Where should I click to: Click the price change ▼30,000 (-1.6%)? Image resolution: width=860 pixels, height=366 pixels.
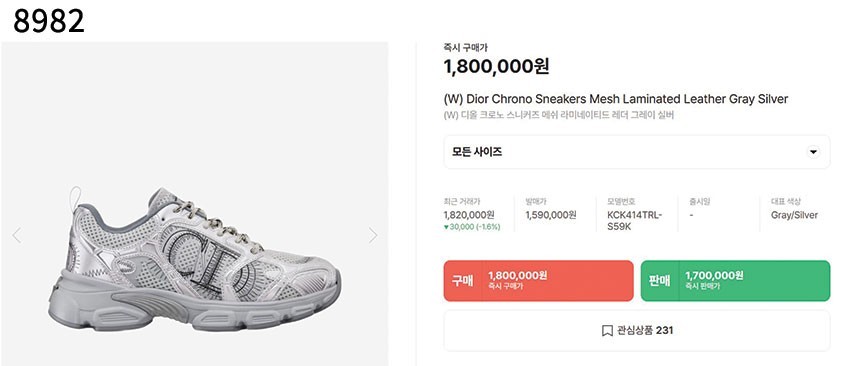[472, 227]
